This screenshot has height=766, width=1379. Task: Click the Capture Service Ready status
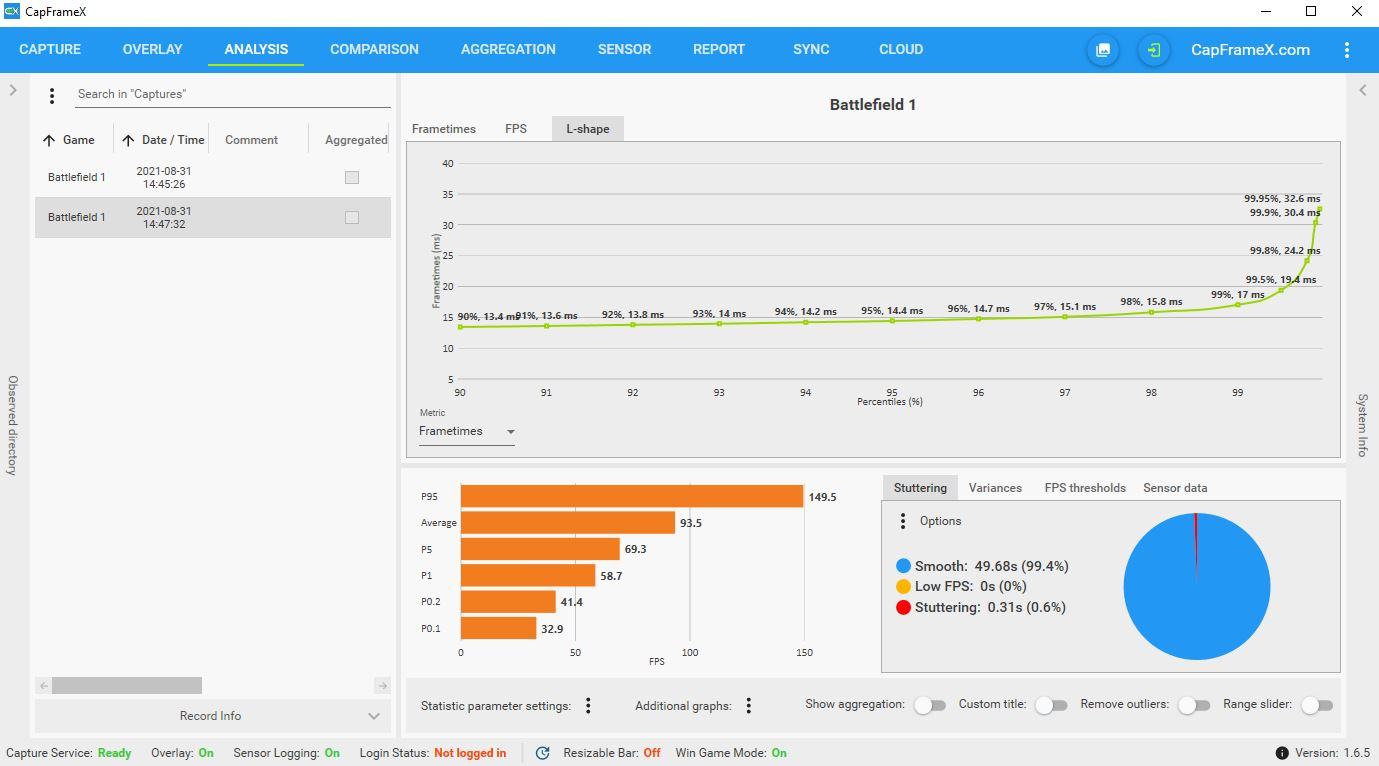click(114, 753)
